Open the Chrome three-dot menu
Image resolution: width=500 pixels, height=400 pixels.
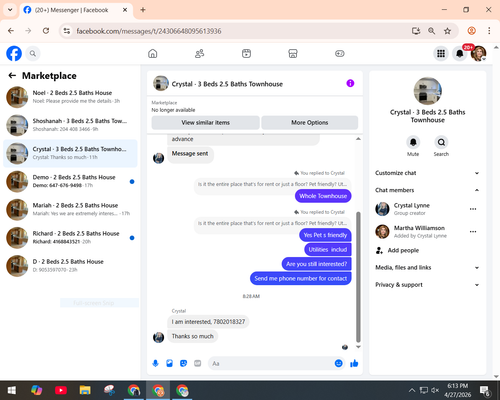click(489, 31)
